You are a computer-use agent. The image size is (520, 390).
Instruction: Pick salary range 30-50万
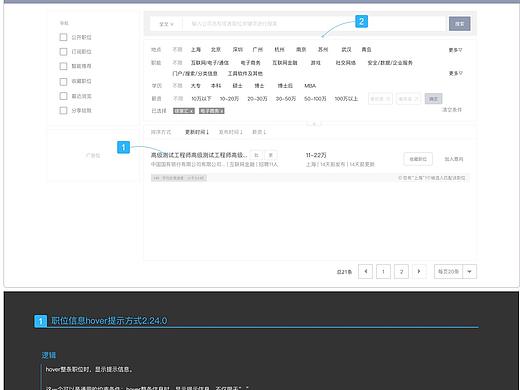(286, 99)
